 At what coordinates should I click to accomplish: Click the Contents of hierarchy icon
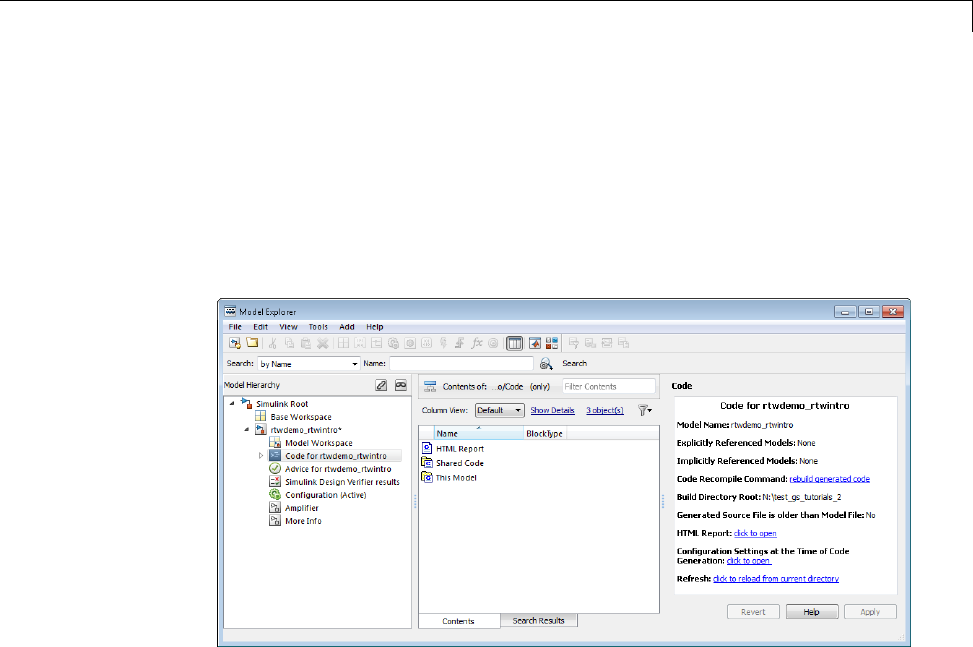[x=430, y=386]
